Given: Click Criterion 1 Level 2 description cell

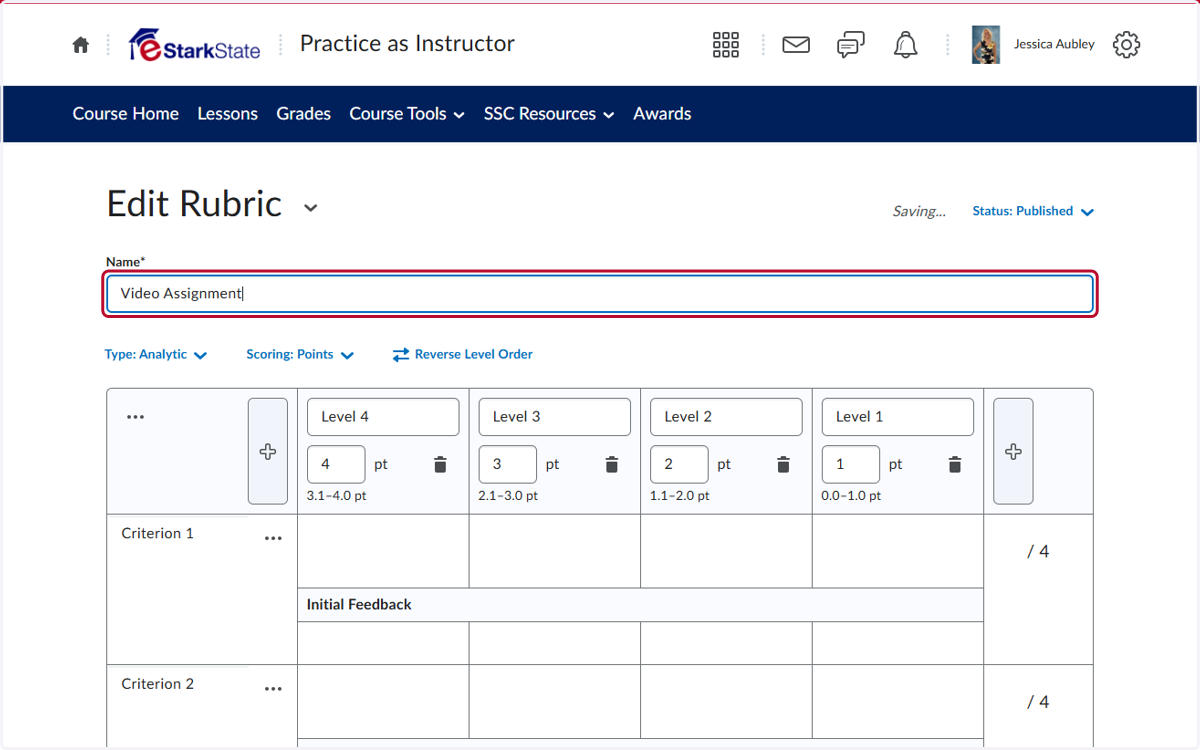Looking at the screenshot, I should point(726,551).
